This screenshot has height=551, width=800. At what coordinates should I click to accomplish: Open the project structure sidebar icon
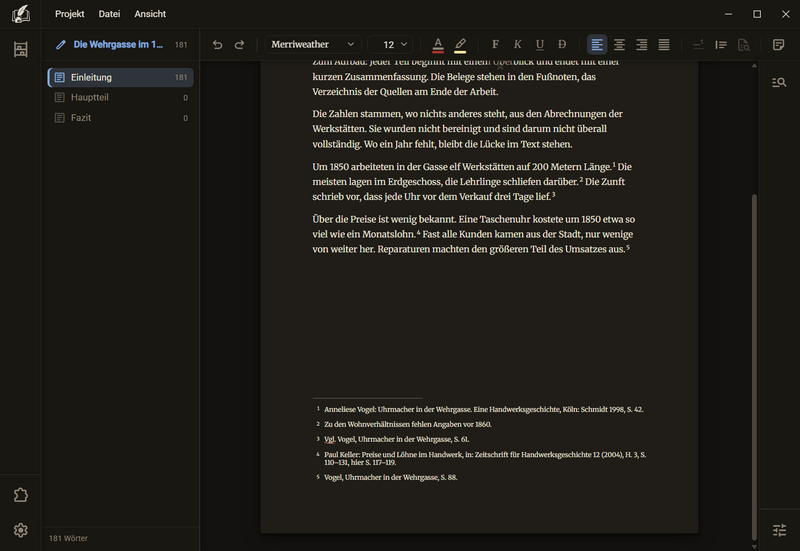[x=21, y=49]
